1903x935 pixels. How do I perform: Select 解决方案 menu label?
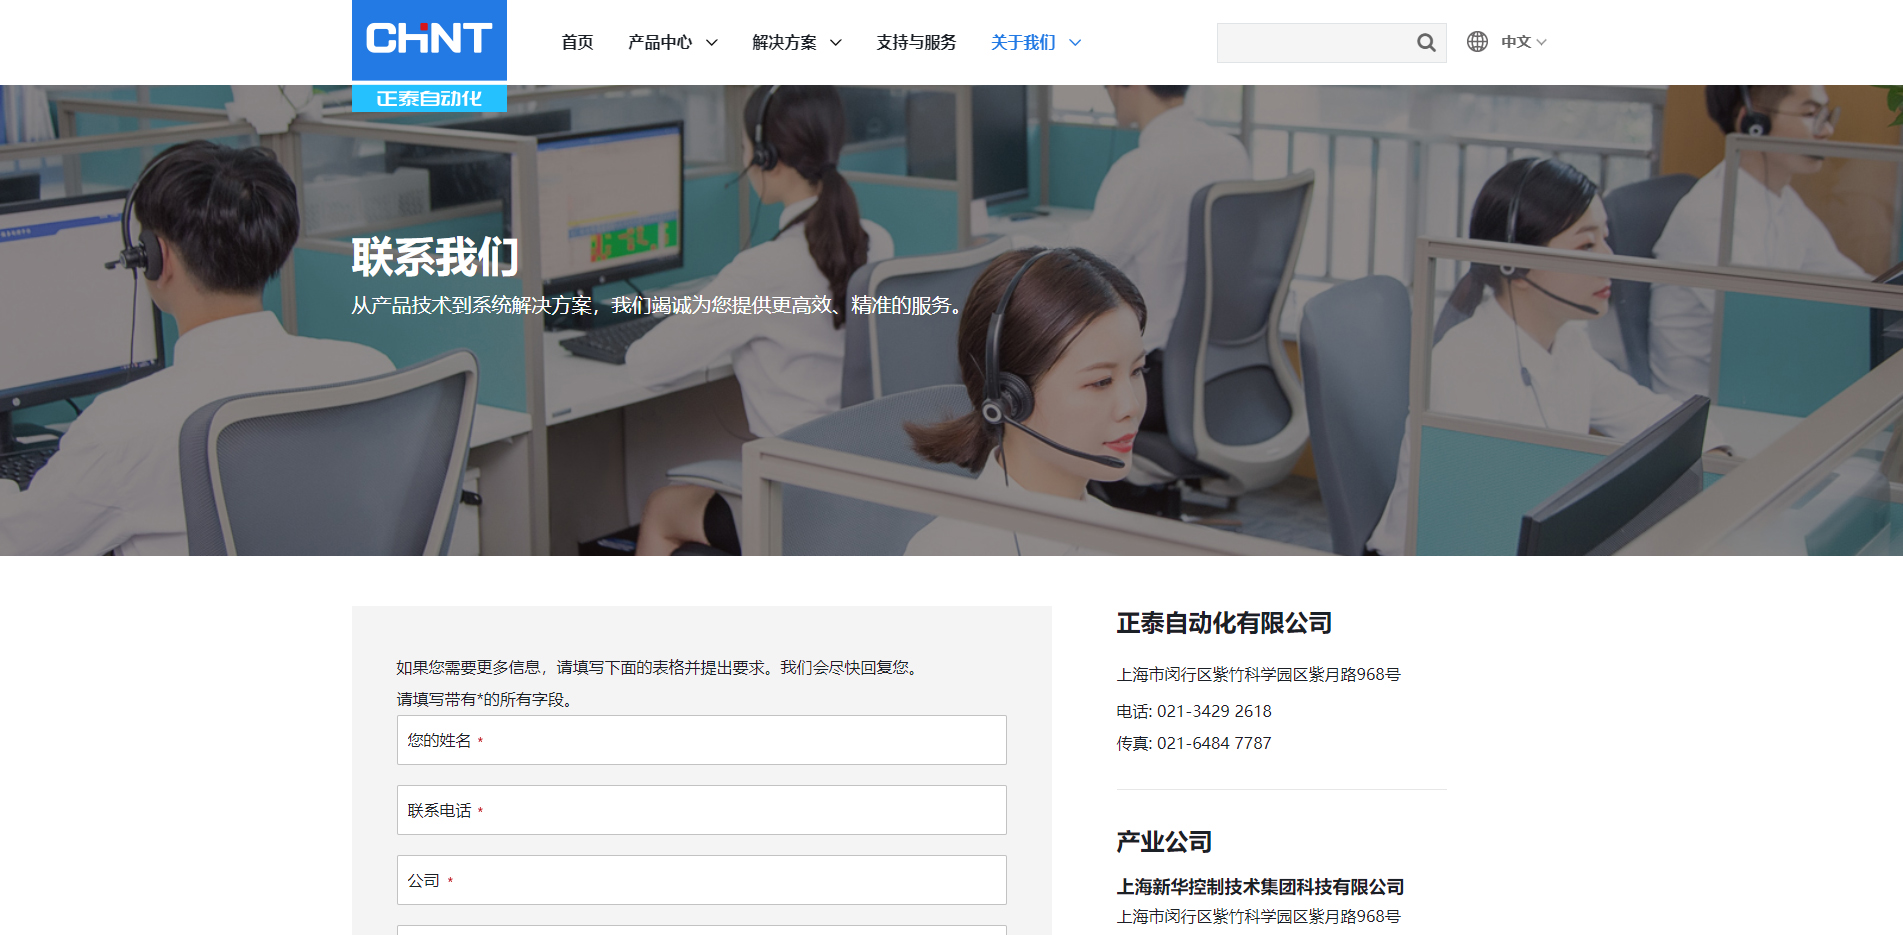click(x=784, y=42)
